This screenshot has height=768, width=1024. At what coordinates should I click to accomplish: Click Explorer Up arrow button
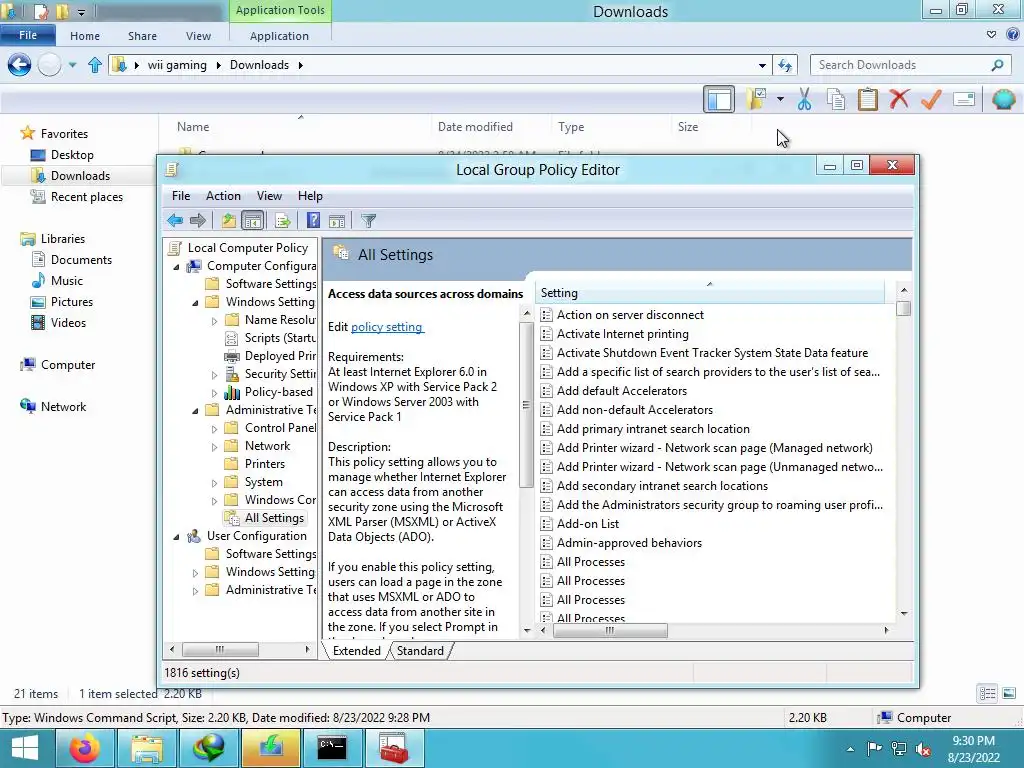[95, 65]
